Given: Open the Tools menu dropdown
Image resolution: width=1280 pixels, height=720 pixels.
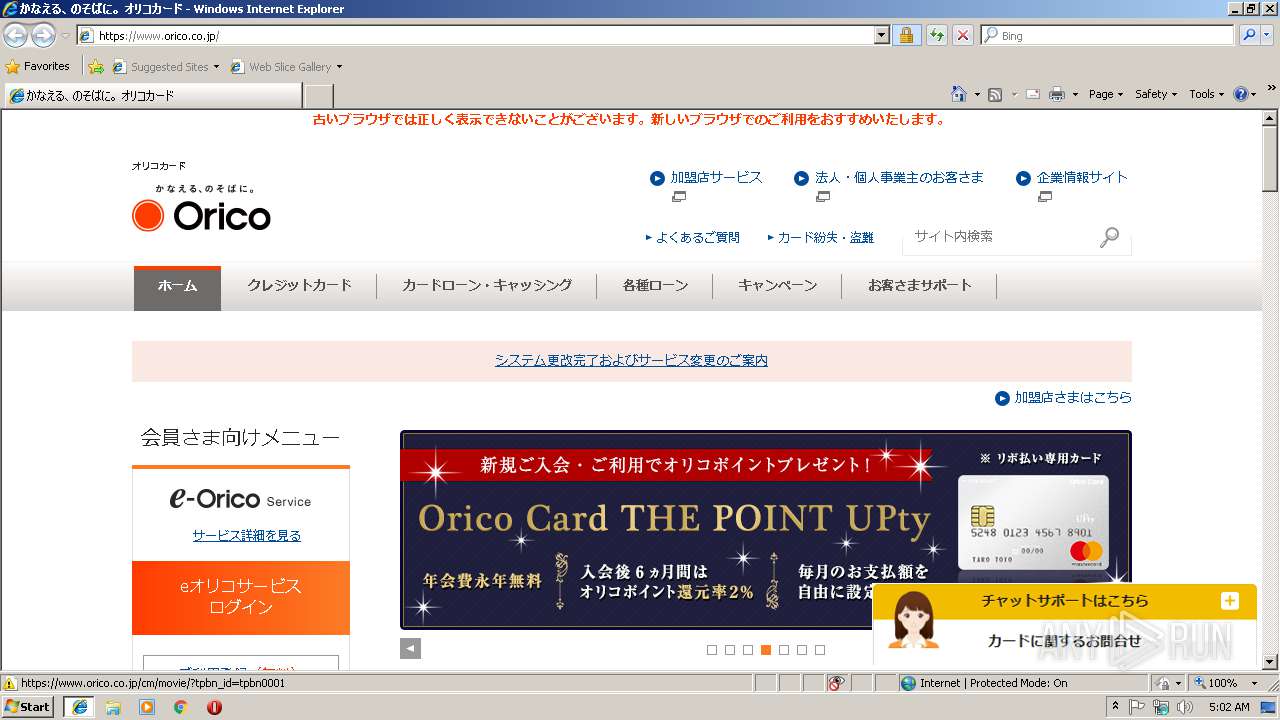Looking at the screenshot, I should click(1207, 94).
